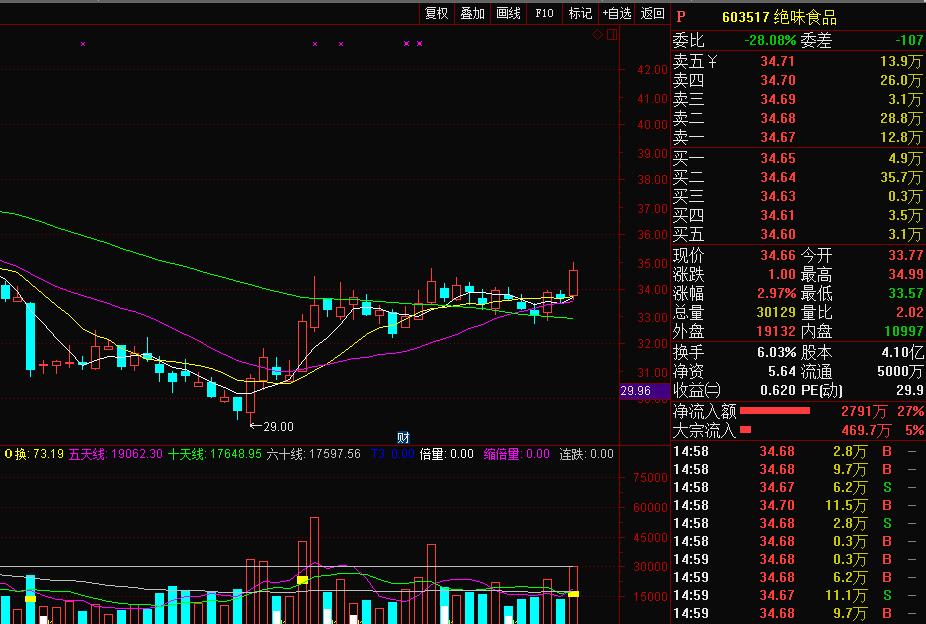
Task: Click the yellow O icon before 换
Action: tap(9, 454)
